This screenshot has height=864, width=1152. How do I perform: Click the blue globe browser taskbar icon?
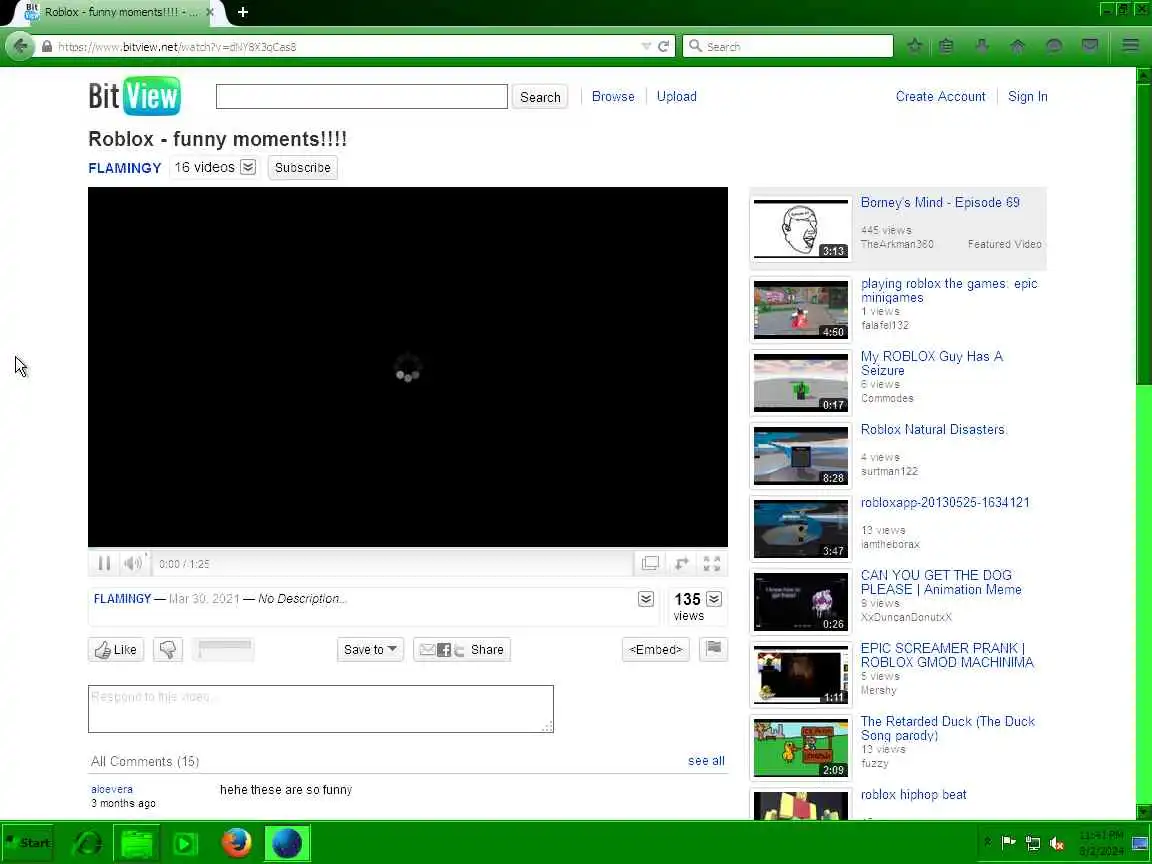click(x=287, y=843)
